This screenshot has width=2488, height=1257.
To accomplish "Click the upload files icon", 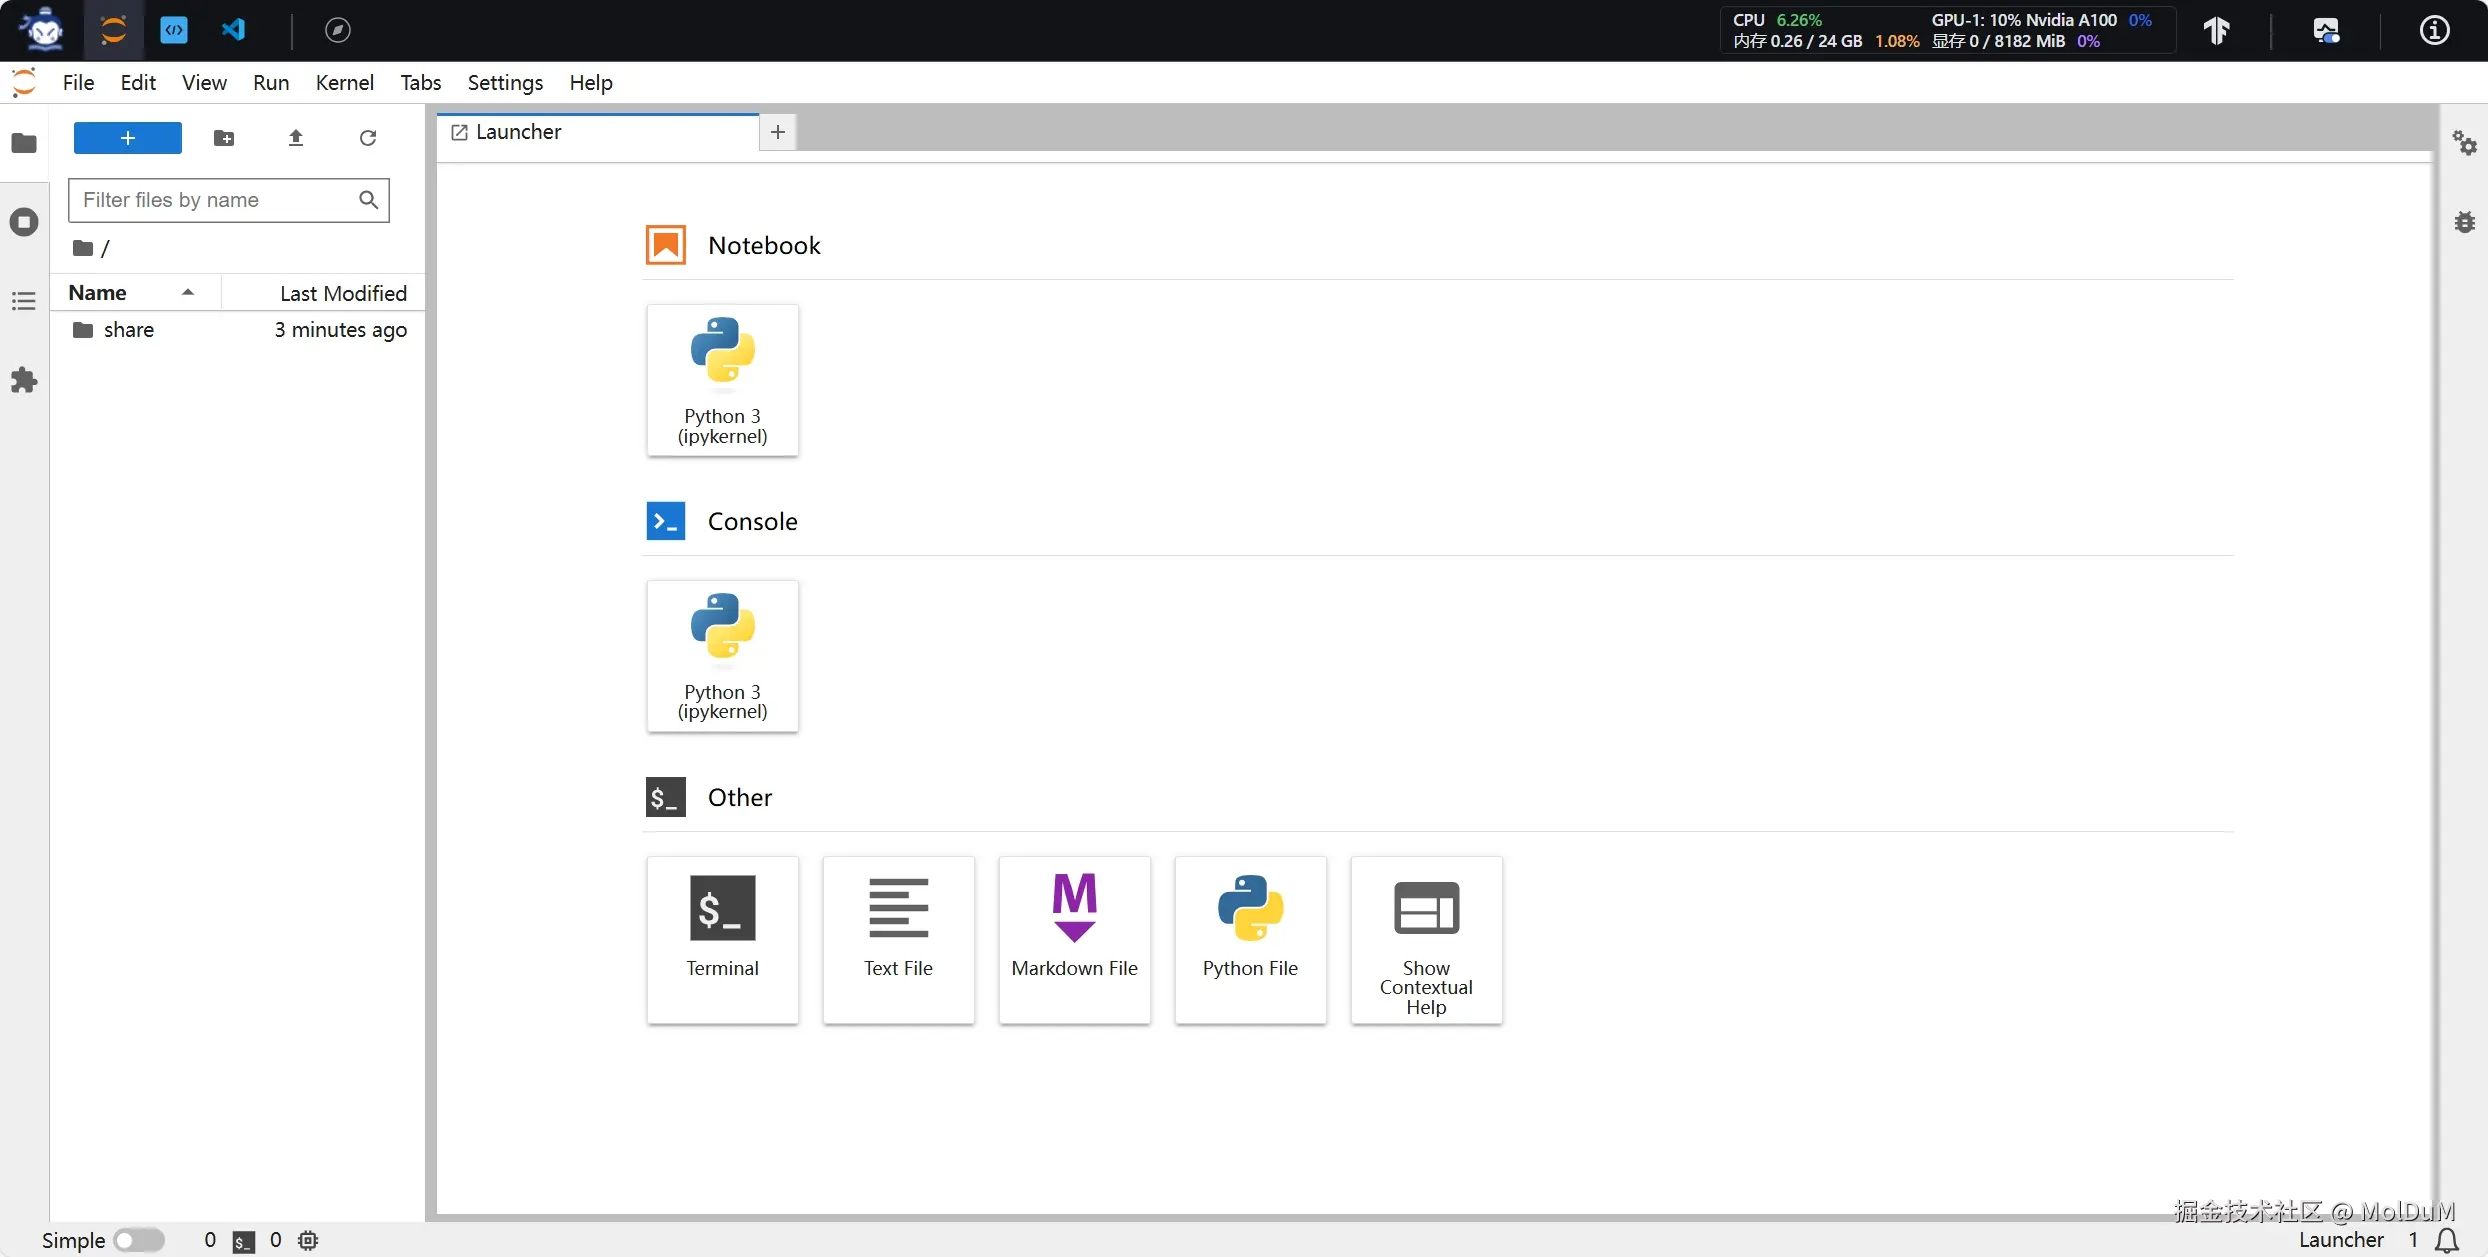I will tap(296, 138).
